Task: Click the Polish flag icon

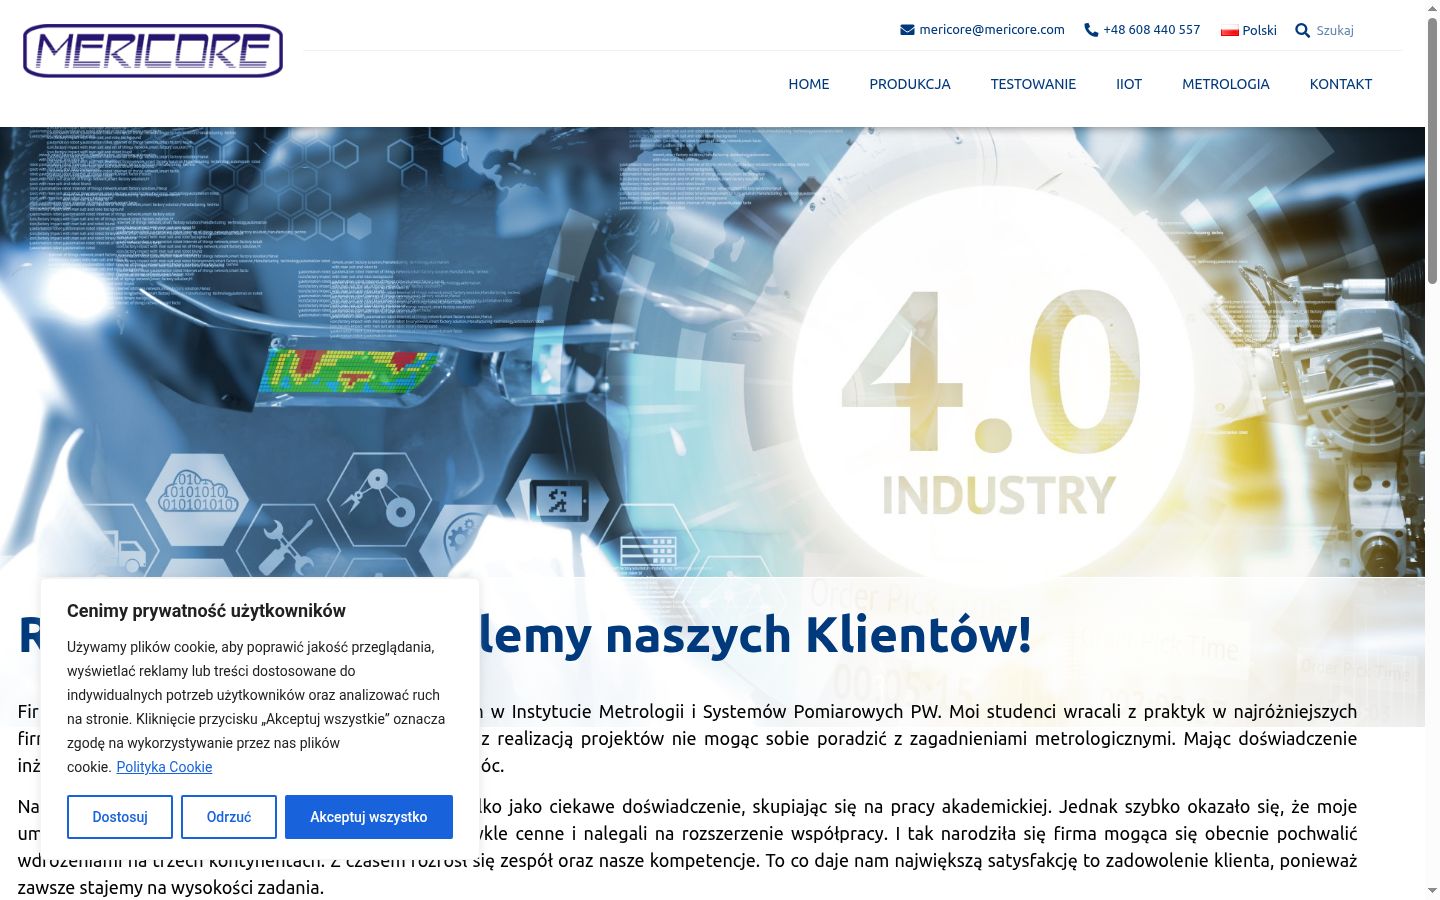Action: pos(1230,31)
